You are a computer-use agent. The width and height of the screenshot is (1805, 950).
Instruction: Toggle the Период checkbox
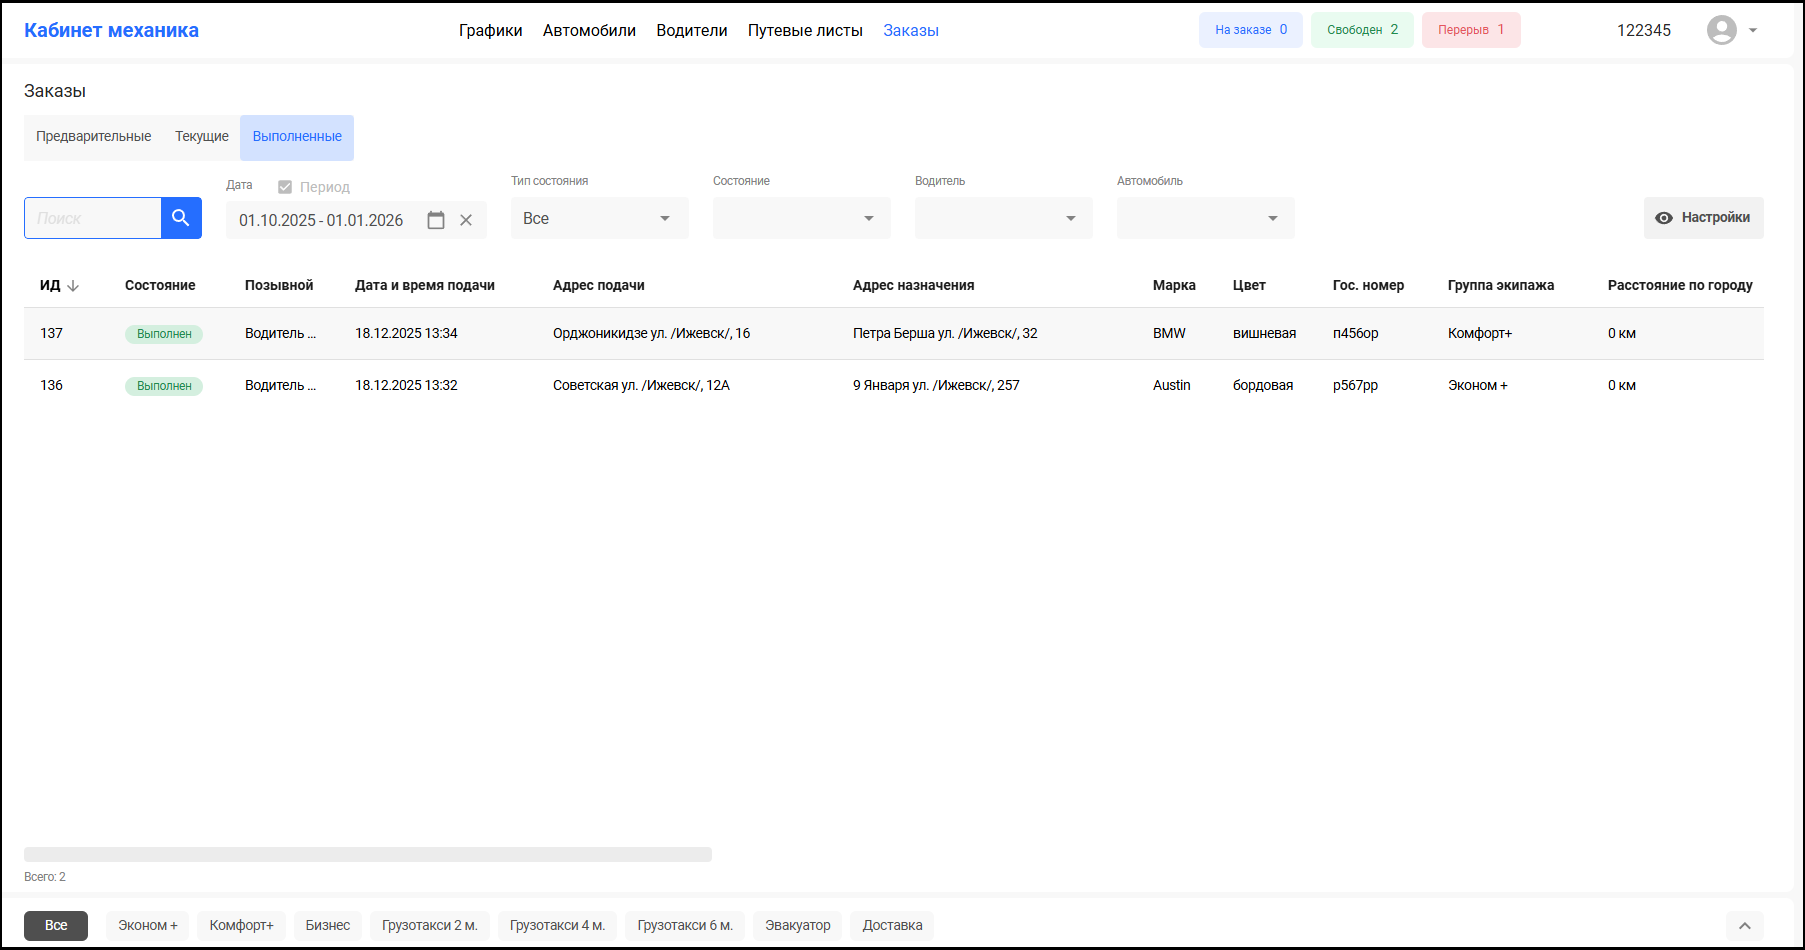click(x=285, y=187)
